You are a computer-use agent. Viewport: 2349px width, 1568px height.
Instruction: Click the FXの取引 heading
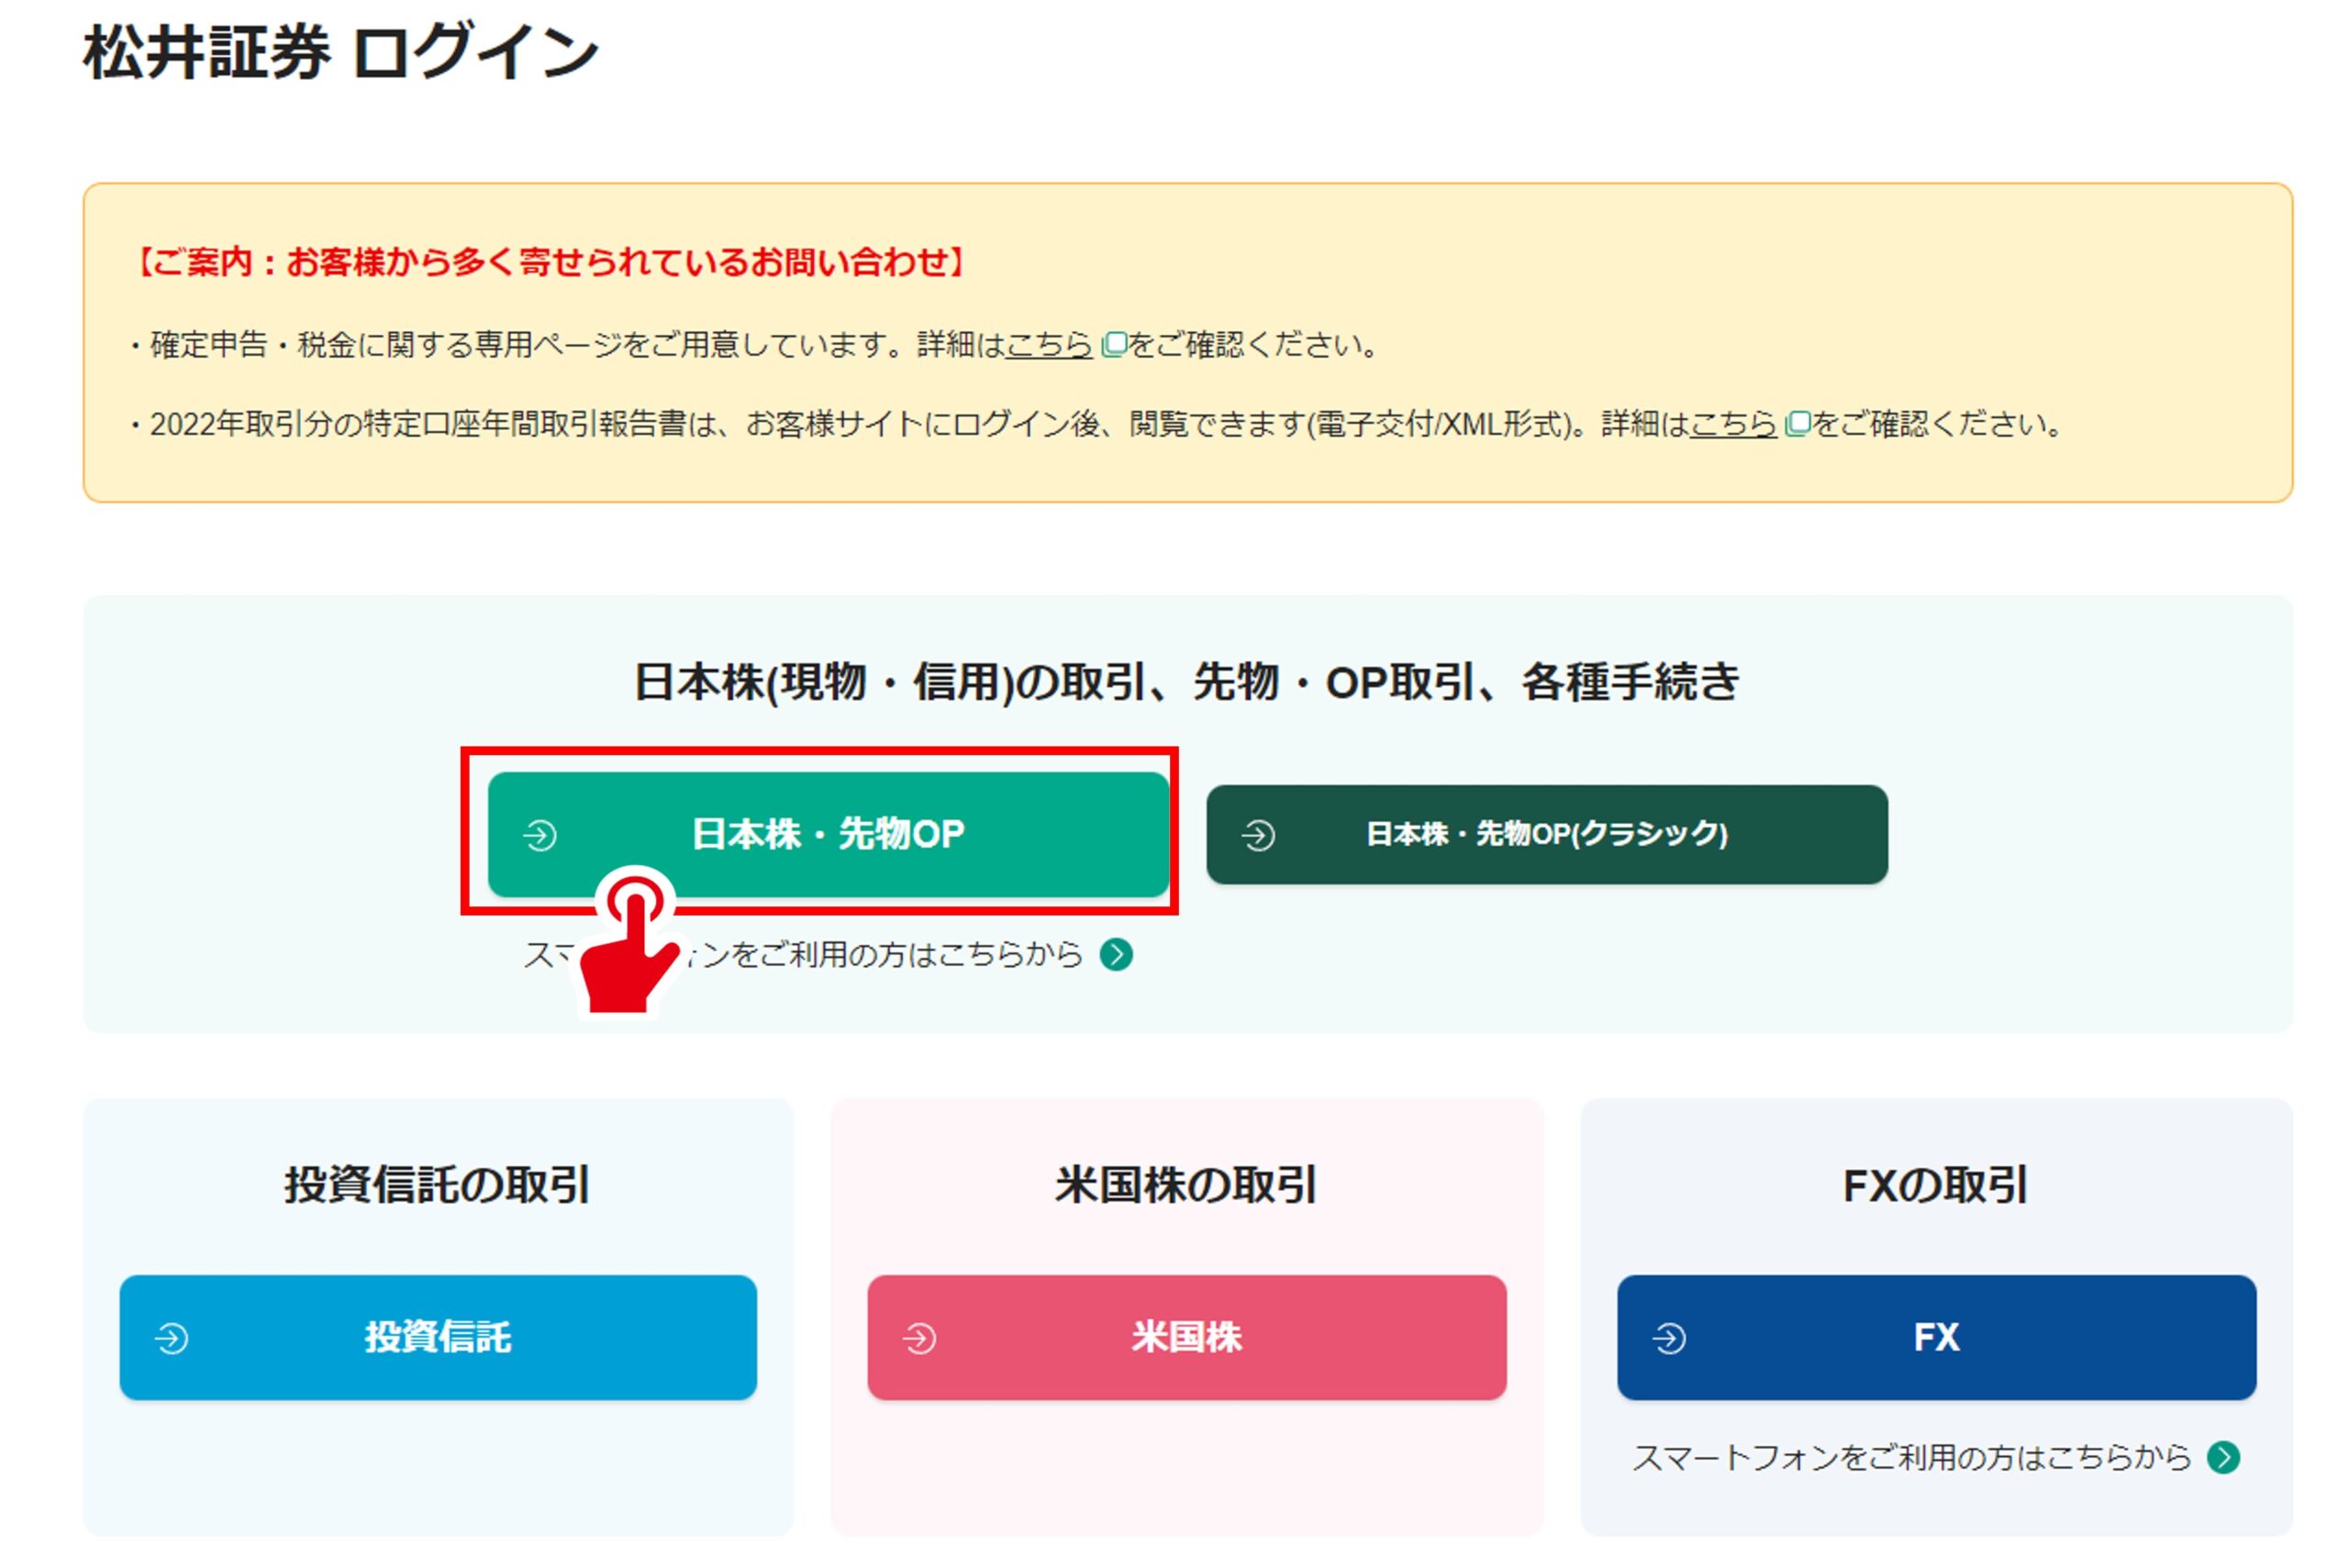point(1935,1185)
